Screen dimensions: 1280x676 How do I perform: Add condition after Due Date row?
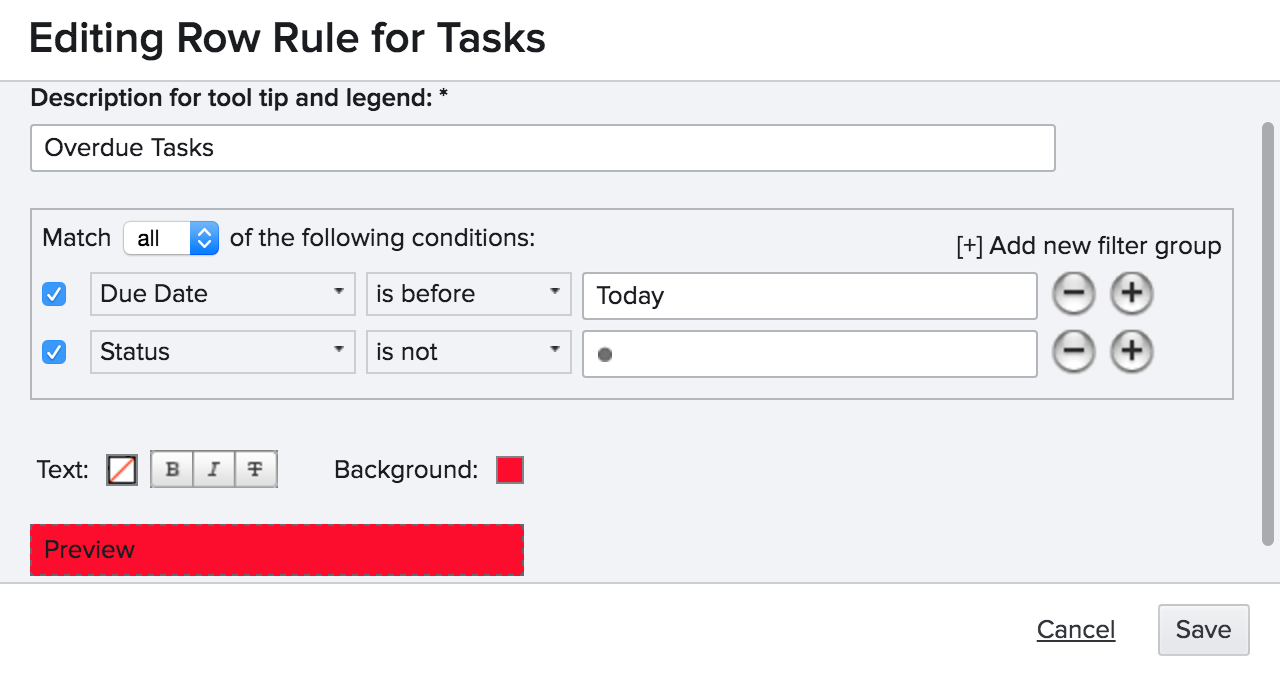(x=1132, y=295)
